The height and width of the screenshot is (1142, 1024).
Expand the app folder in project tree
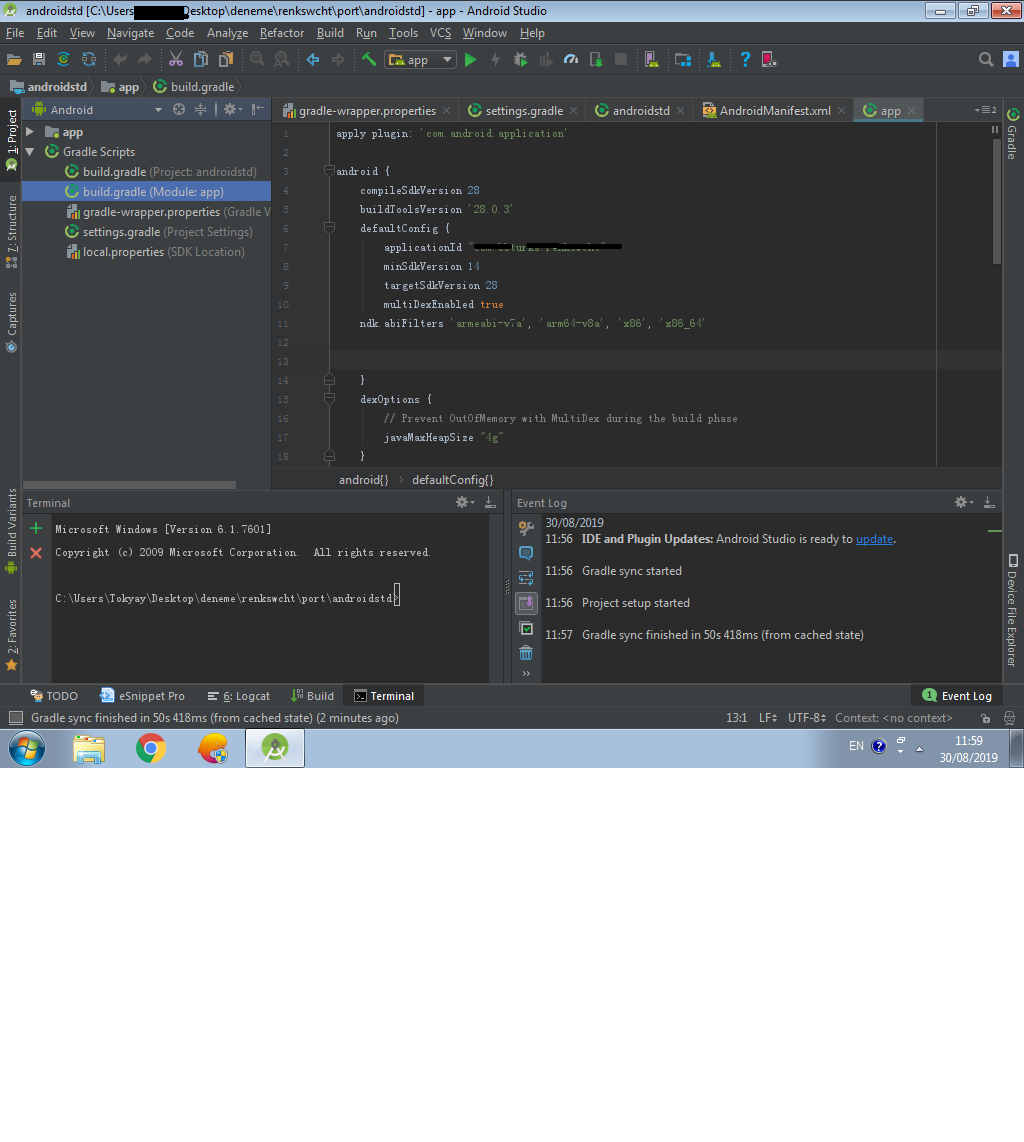click(30, 132)
